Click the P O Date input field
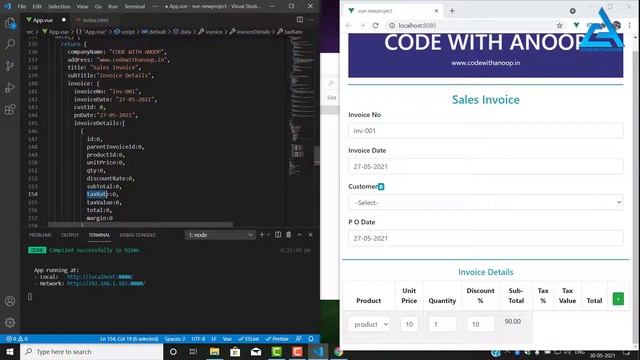640x360 pixels. [x=485, y=238]
